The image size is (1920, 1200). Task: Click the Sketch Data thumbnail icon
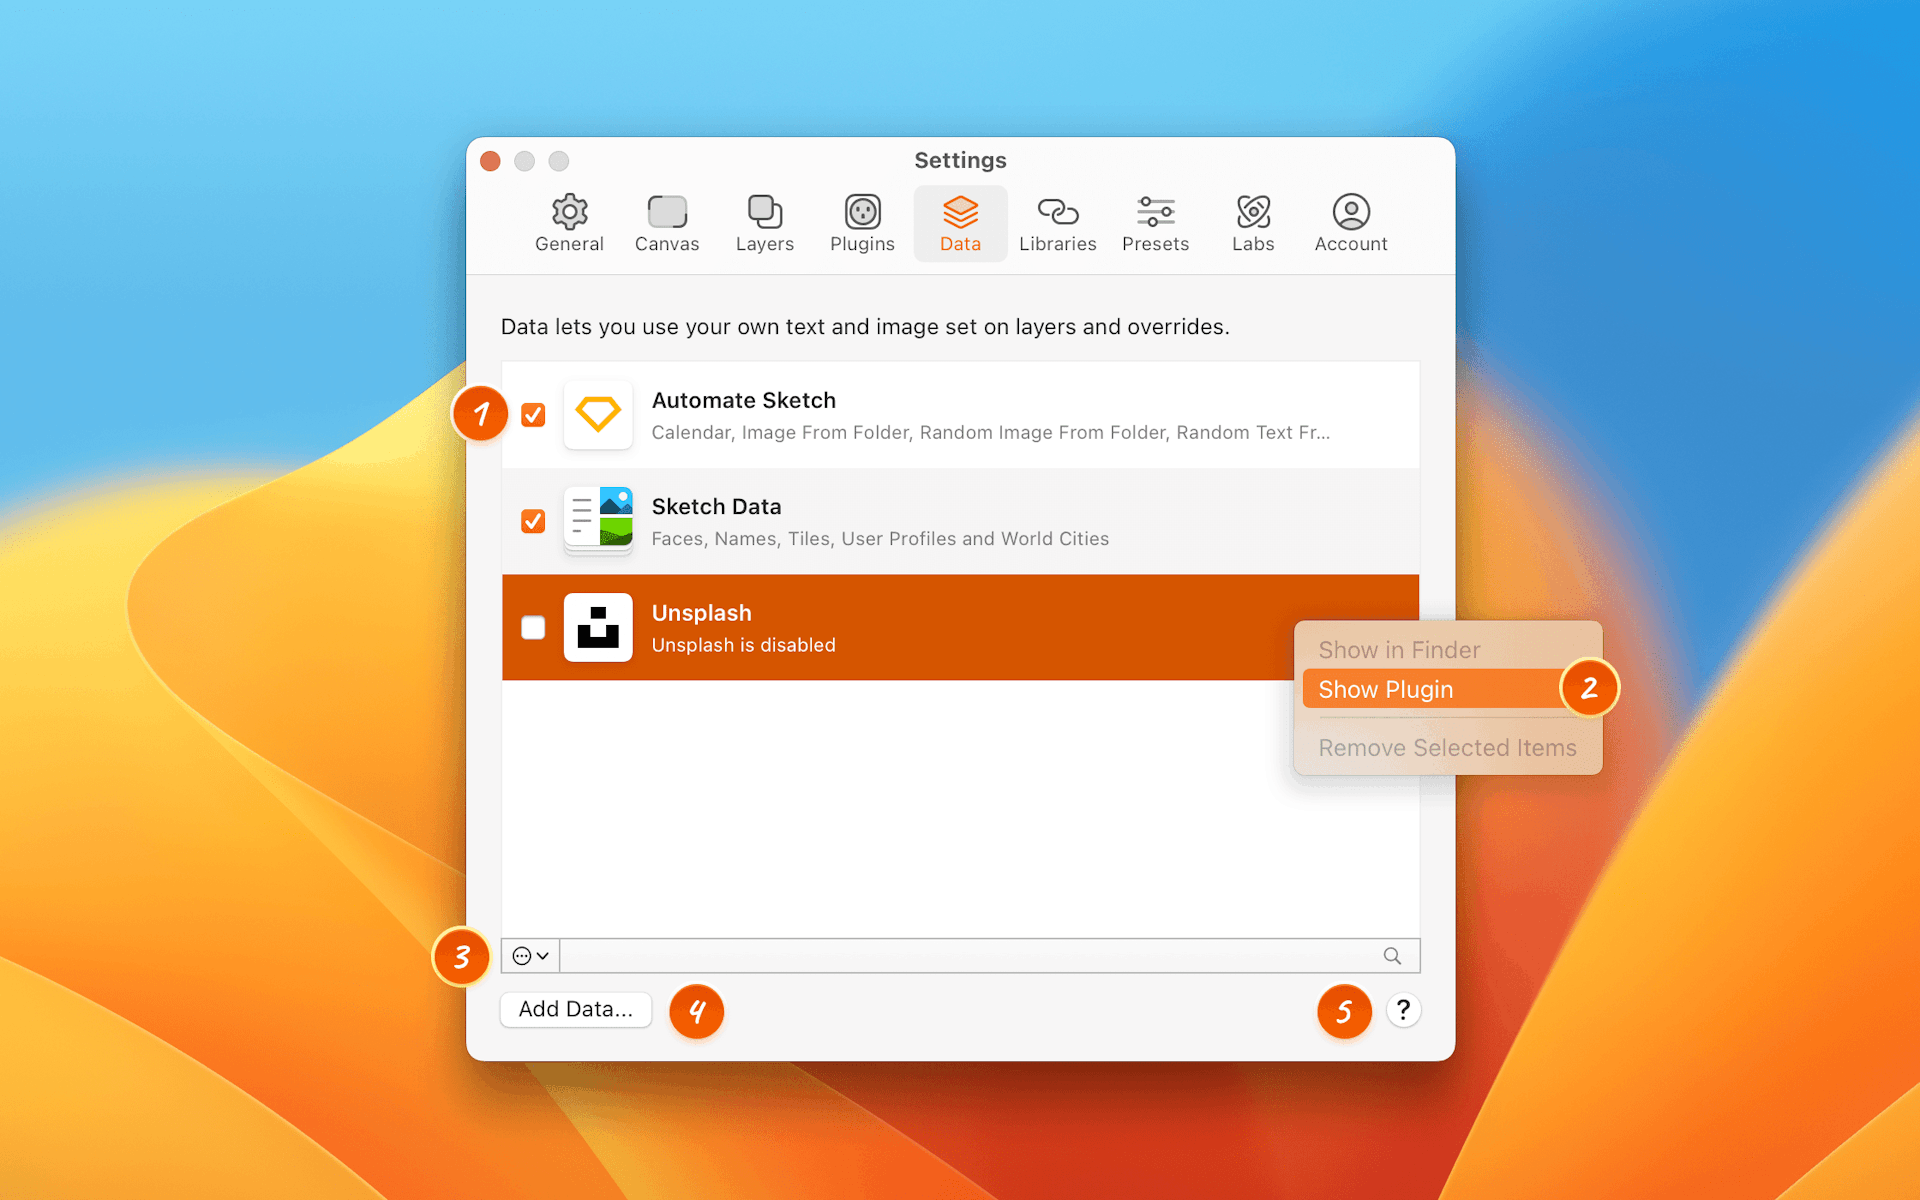(598, 520)
